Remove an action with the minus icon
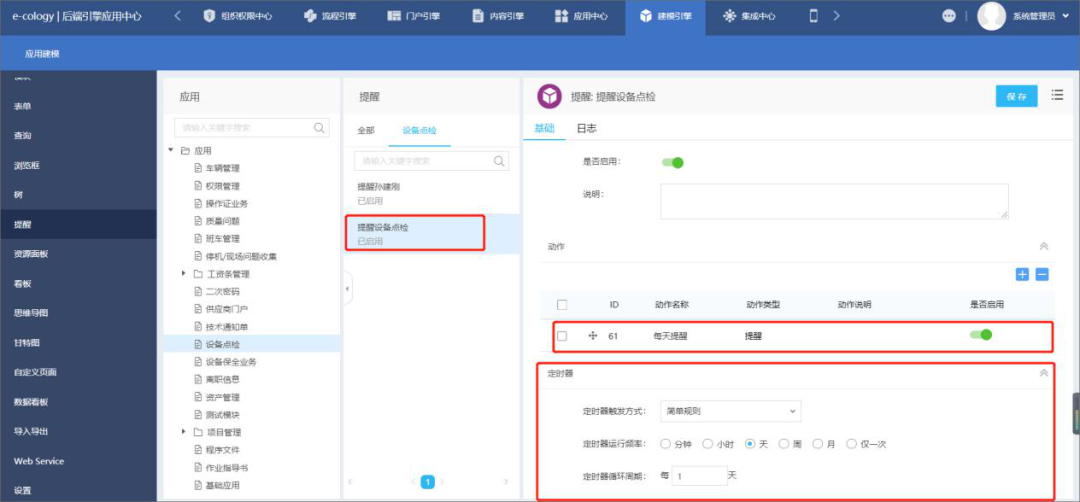This screenshot has height=502, width=1080. (x=1042, y=274)
